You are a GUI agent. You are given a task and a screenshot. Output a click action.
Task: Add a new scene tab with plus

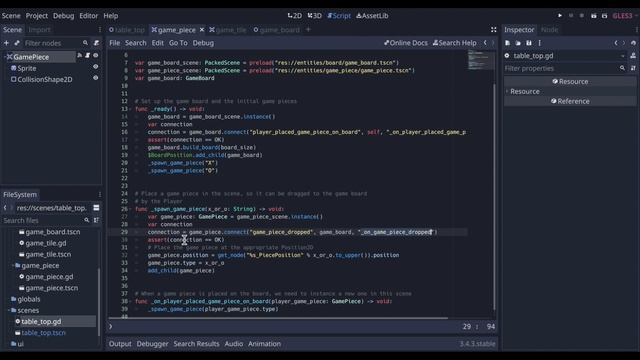pos(308,29)
